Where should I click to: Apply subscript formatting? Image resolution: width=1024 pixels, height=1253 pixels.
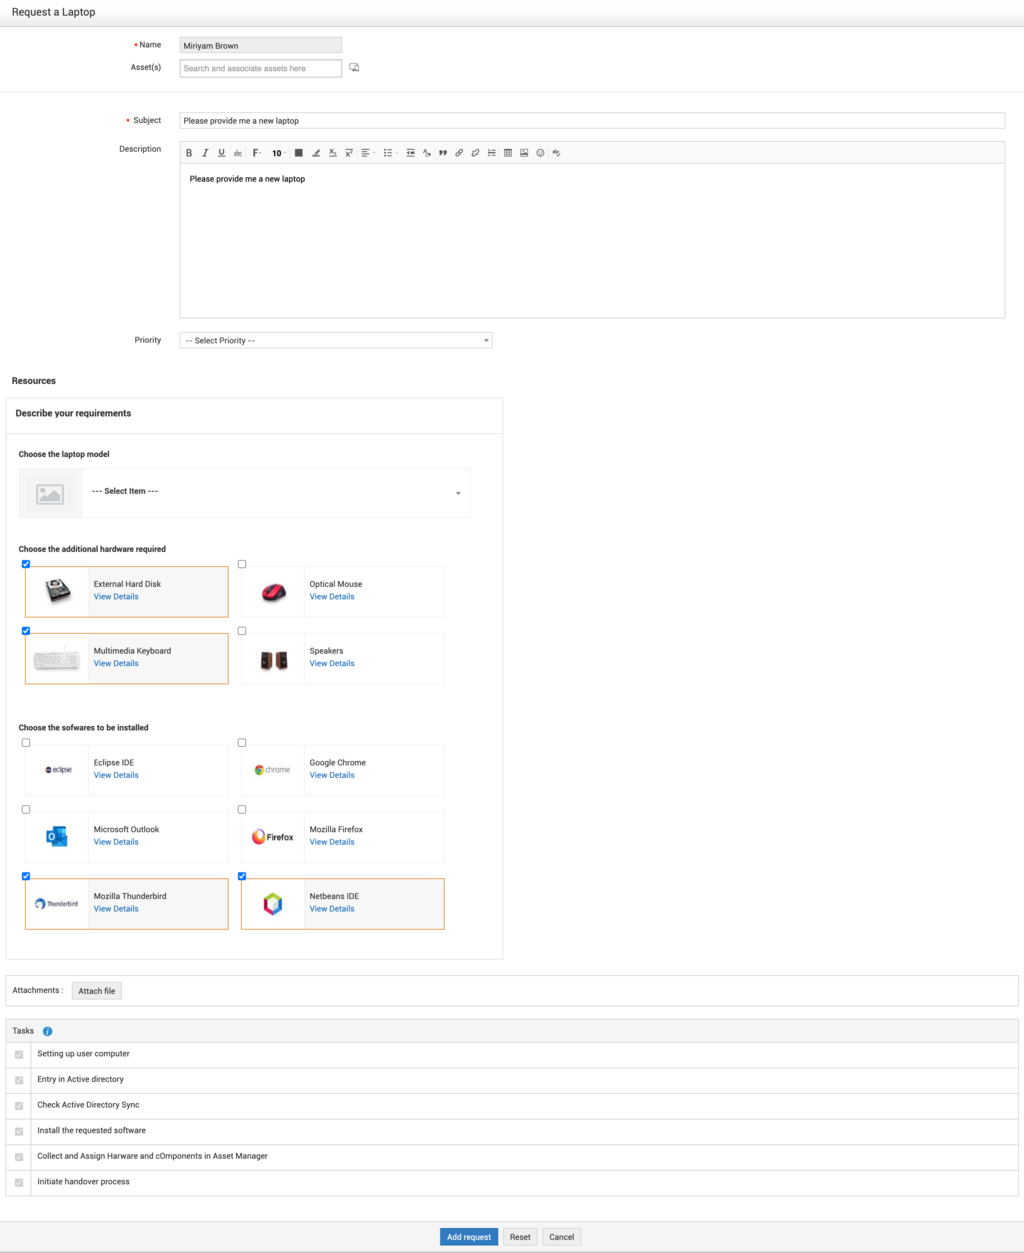(x=332, y=153)
